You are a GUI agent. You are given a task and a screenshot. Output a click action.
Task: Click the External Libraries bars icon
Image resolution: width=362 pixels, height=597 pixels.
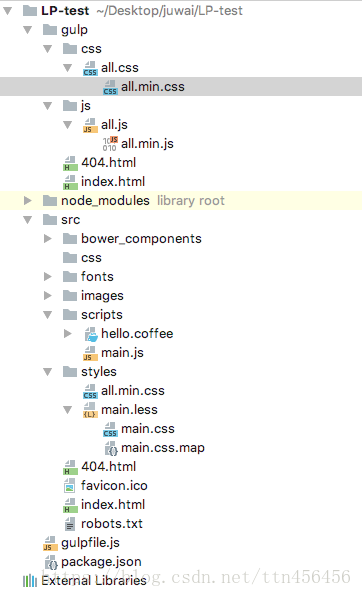[x=30, y=581]
